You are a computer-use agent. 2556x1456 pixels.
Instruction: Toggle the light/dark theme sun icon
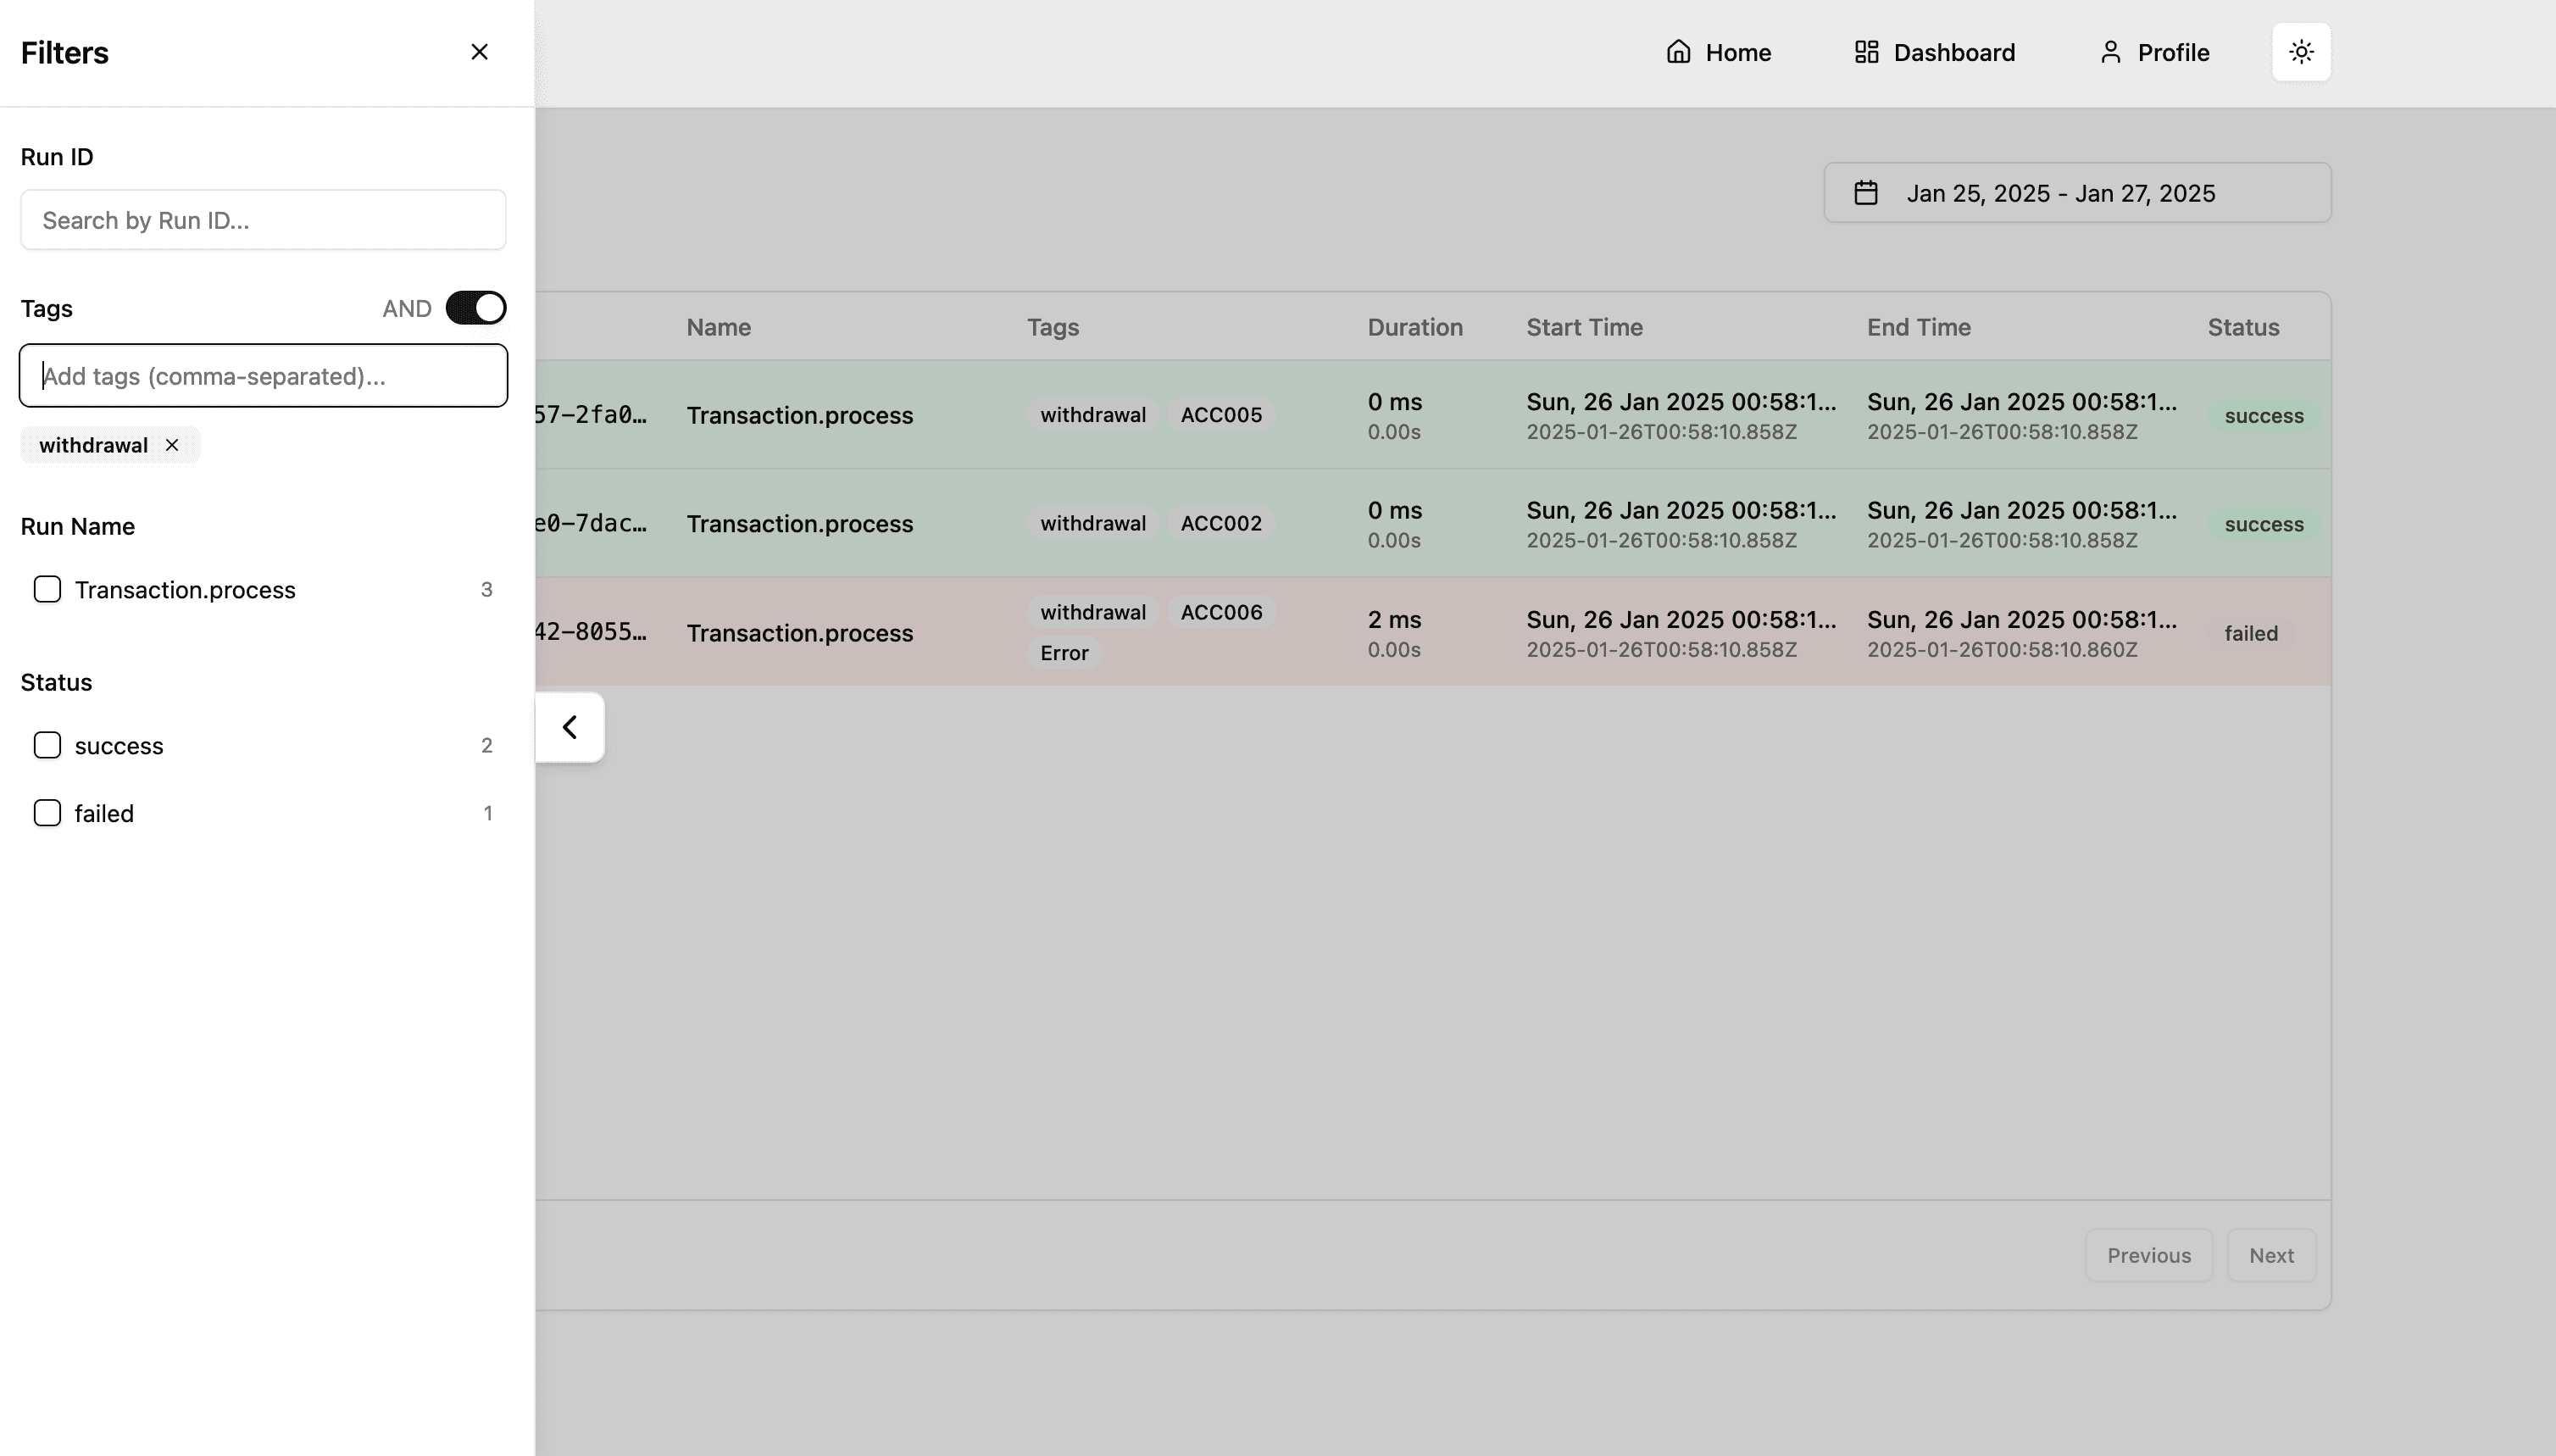point(2301,52)
